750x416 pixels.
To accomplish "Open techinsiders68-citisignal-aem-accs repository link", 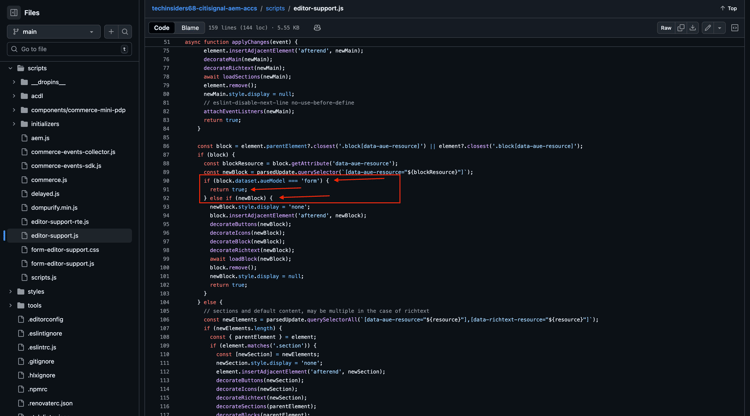I will tap(204, 9).
